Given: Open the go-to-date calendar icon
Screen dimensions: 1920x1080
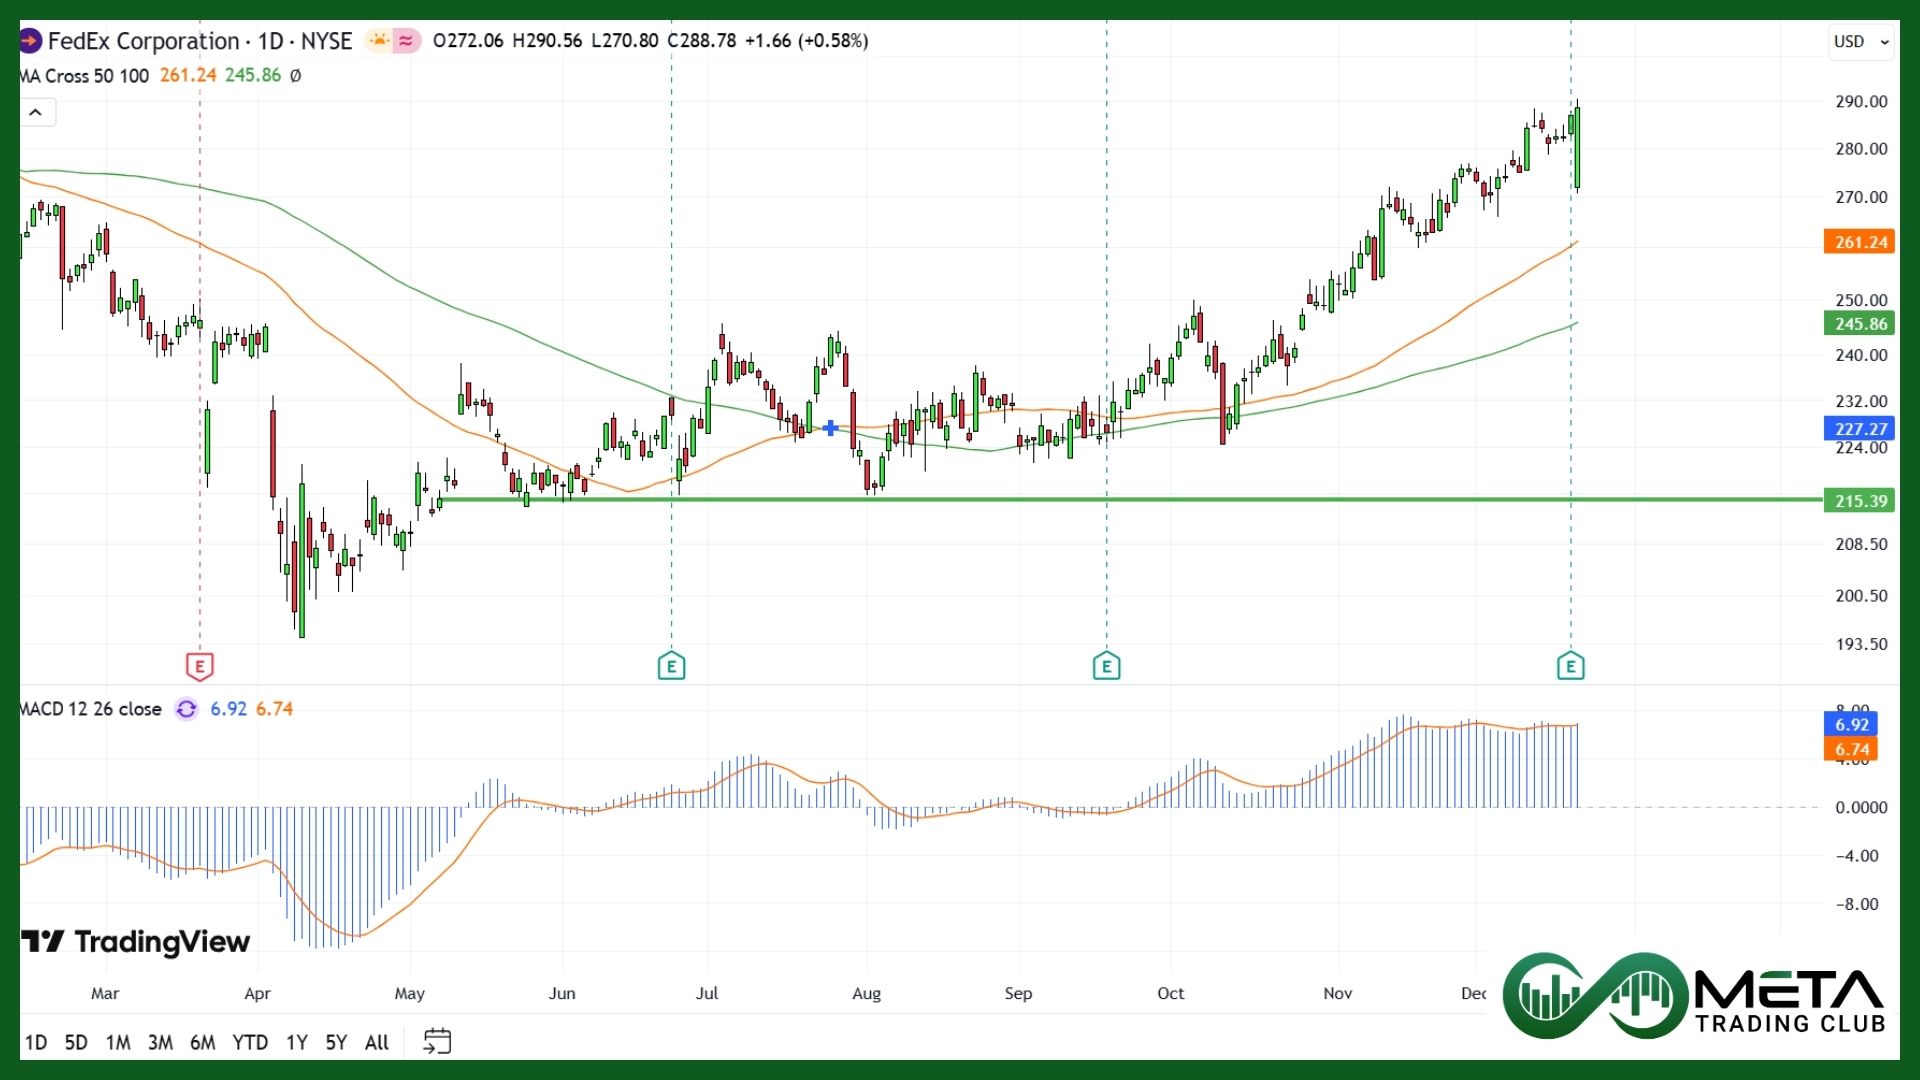Looking at the screenshot, I should pos(437,1041).
